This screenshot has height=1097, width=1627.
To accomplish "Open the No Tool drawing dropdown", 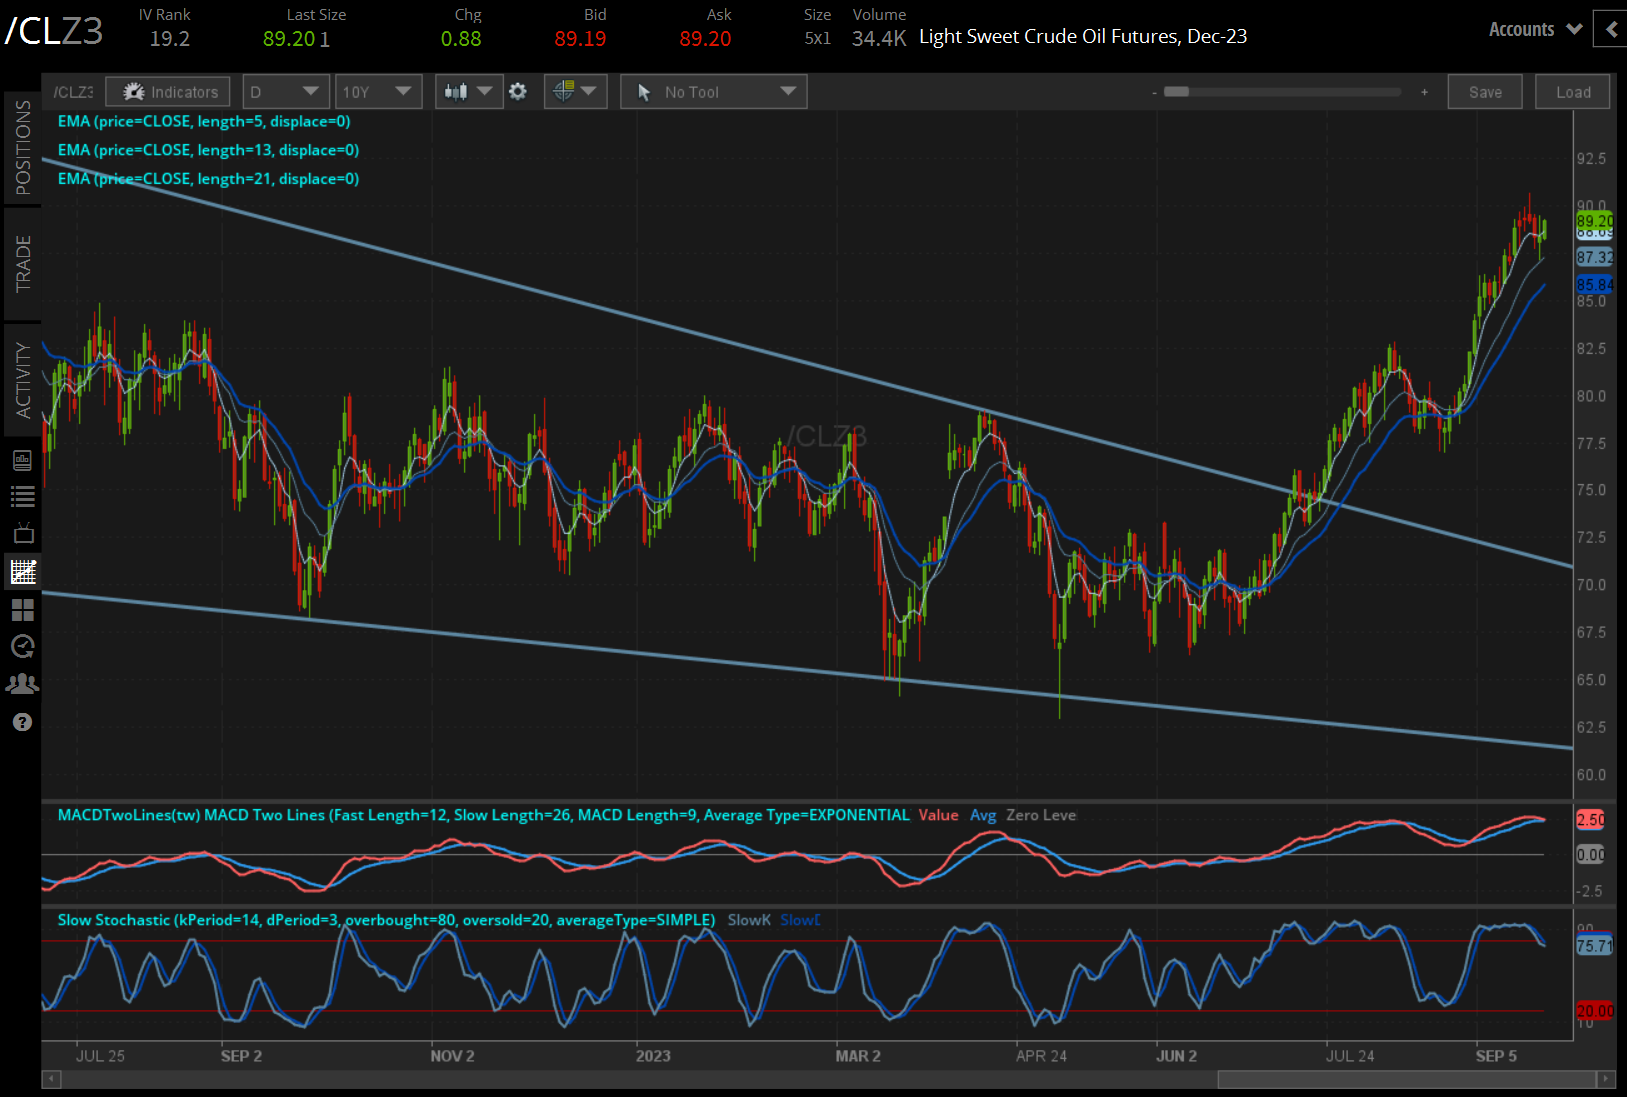I will (713, 92).
